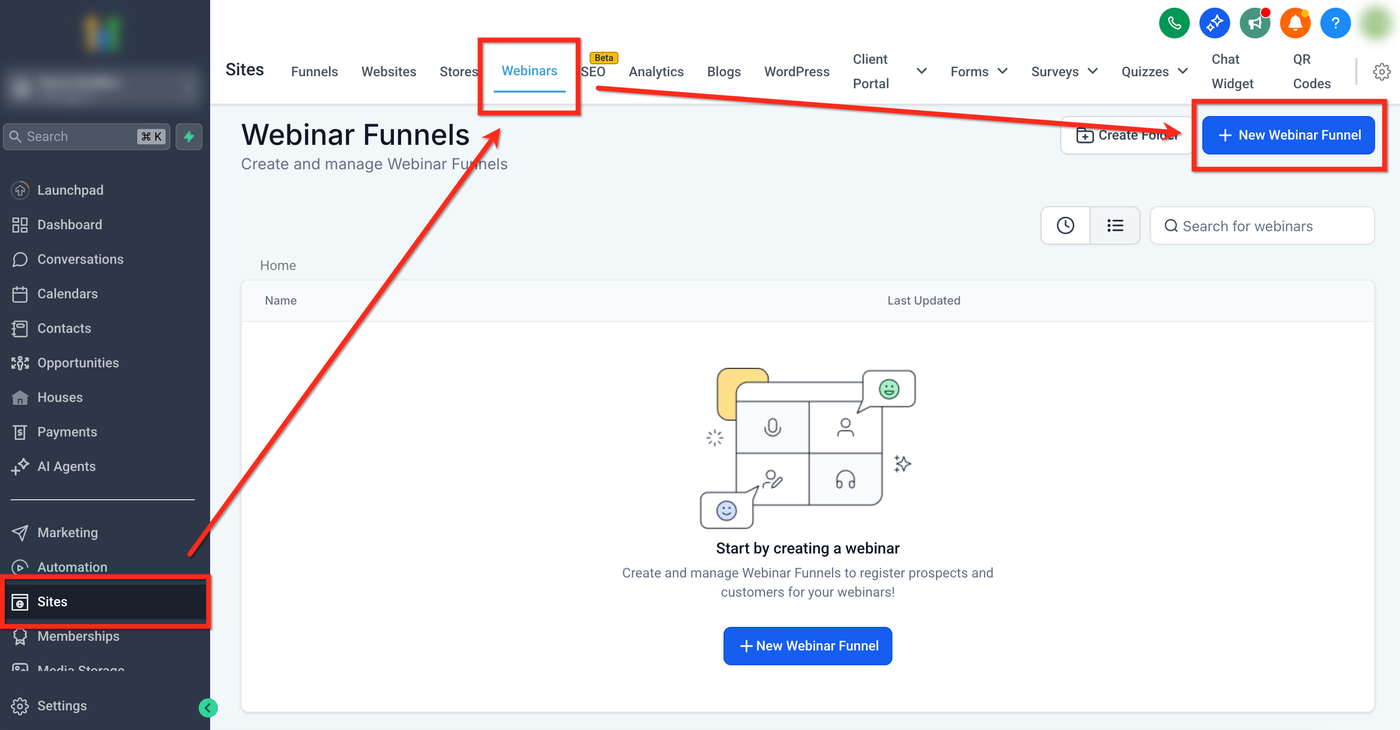Image resolution: width=1400 pixels, height=730 pixels.
Task: Open the orange bell notifications icon
Action: pos(1295,23)
